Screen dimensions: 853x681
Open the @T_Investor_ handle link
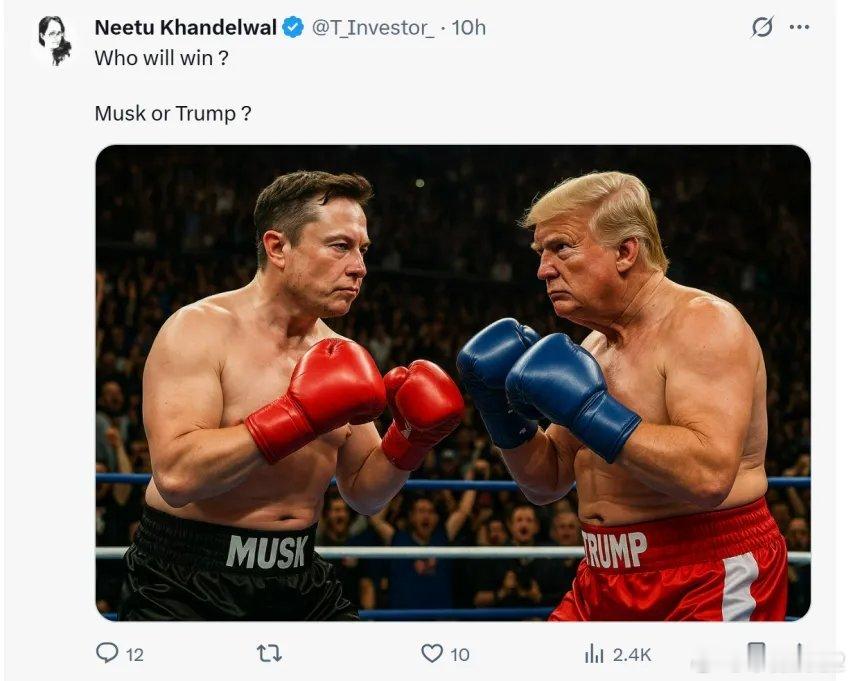pos(373,28)
